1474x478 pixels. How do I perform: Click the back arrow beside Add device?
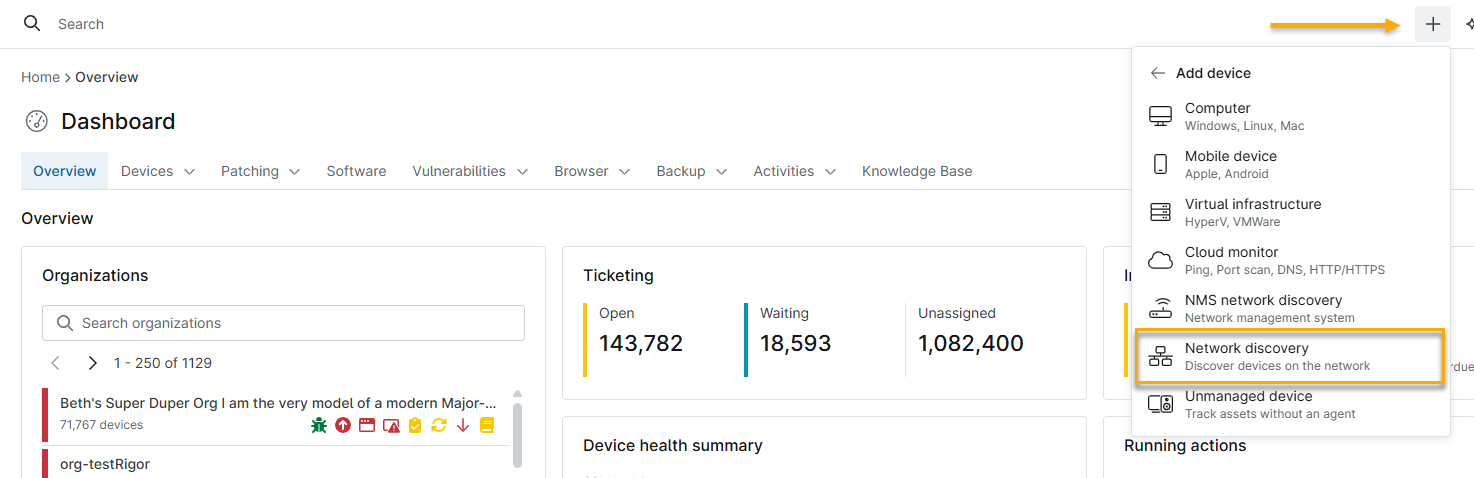(x=1158, y=73)
